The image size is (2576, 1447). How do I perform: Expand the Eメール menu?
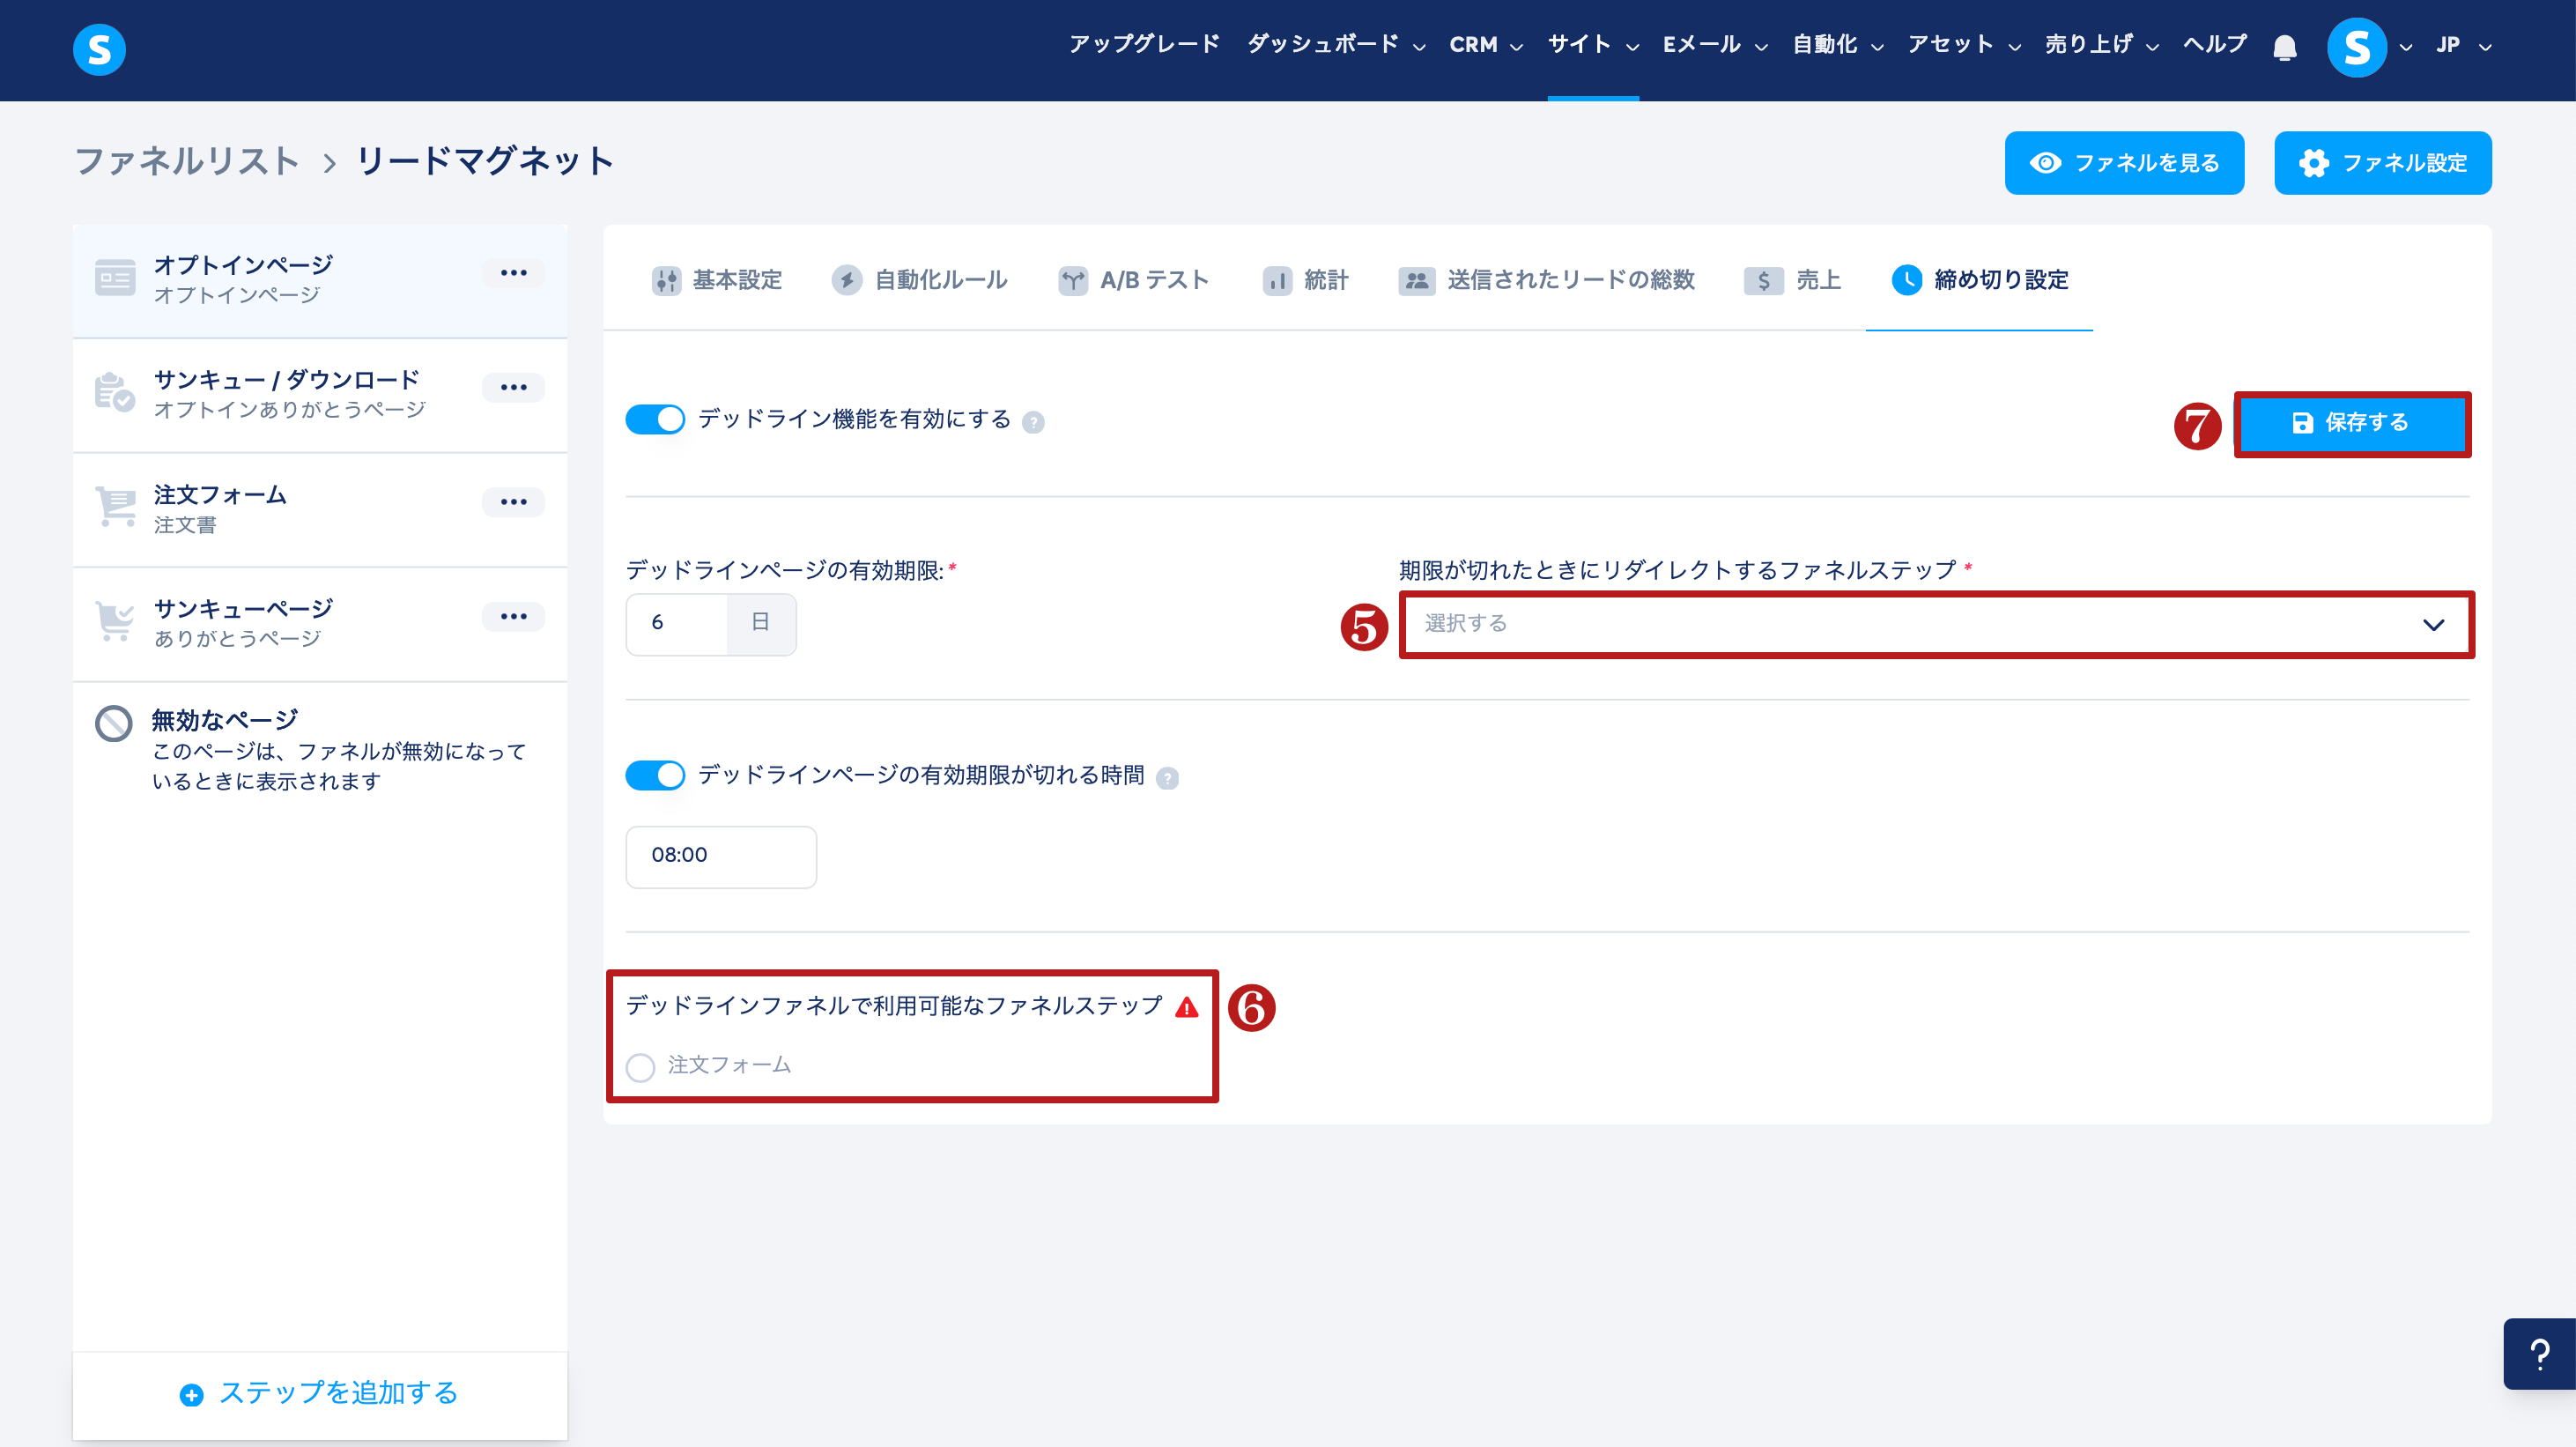(x=1714, y=45)
